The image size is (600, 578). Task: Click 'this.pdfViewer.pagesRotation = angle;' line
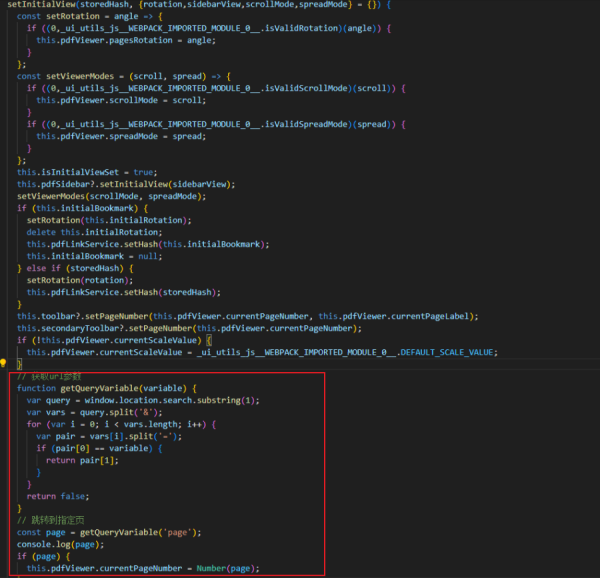126,40
